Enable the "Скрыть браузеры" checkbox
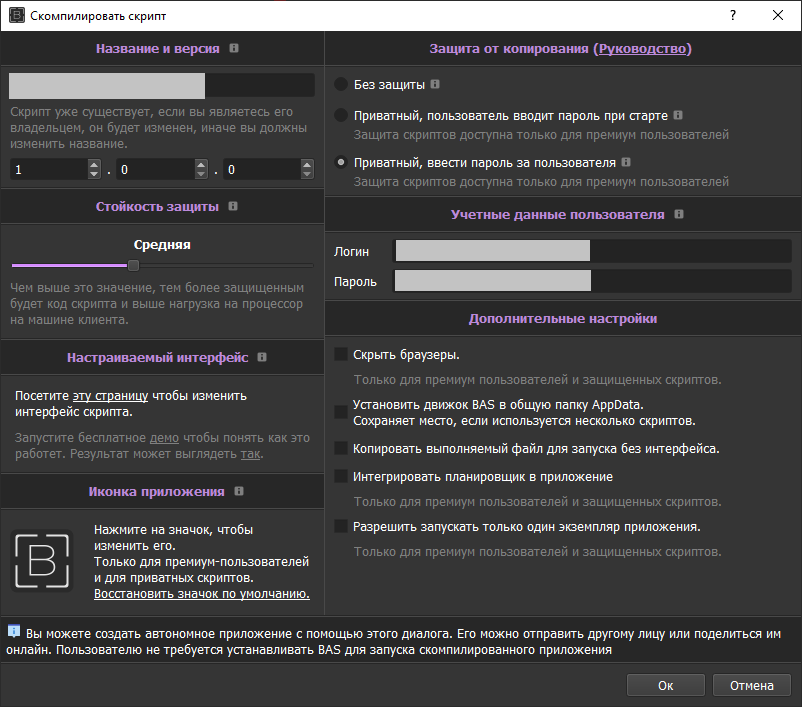 tap(339, 354)
